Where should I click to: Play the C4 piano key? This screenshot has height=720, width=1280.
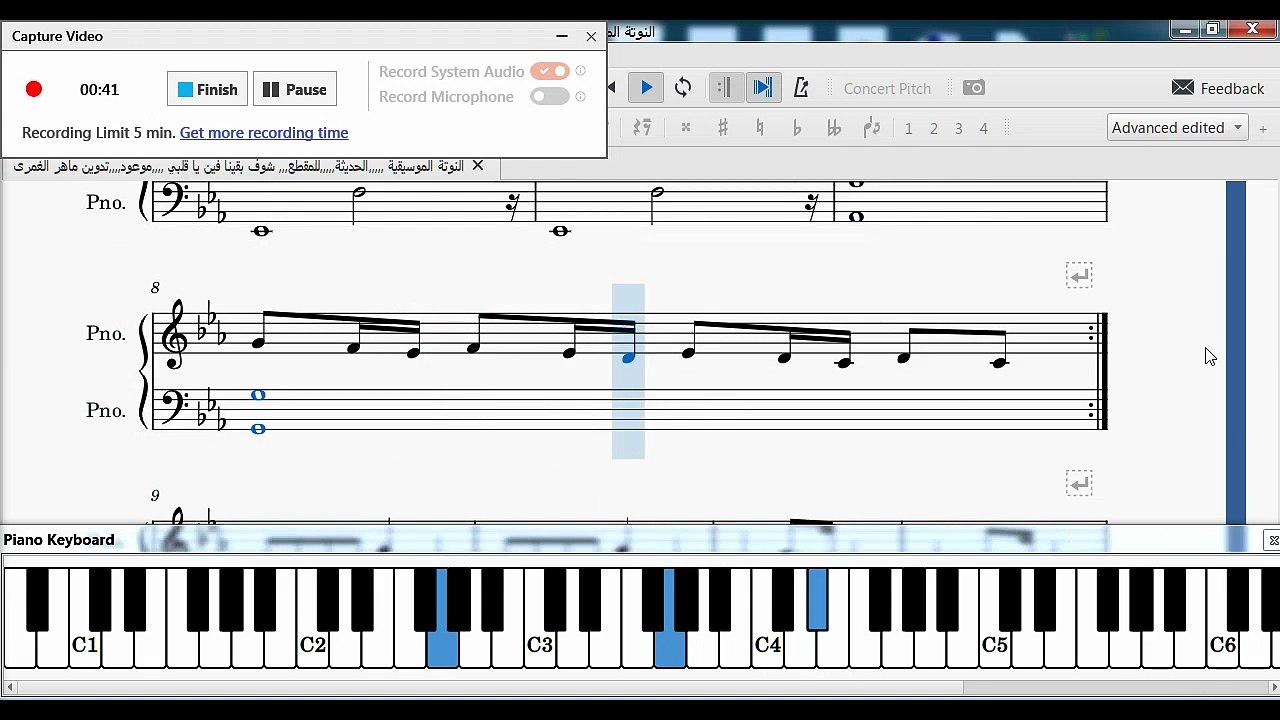768,645
